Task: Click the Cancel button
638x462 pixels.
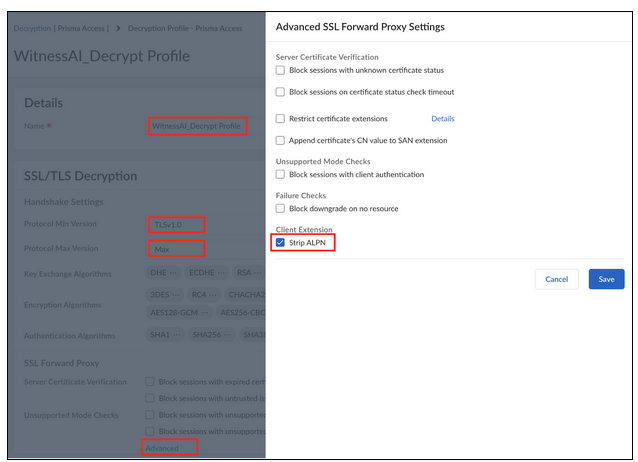Action: (556, 279)
